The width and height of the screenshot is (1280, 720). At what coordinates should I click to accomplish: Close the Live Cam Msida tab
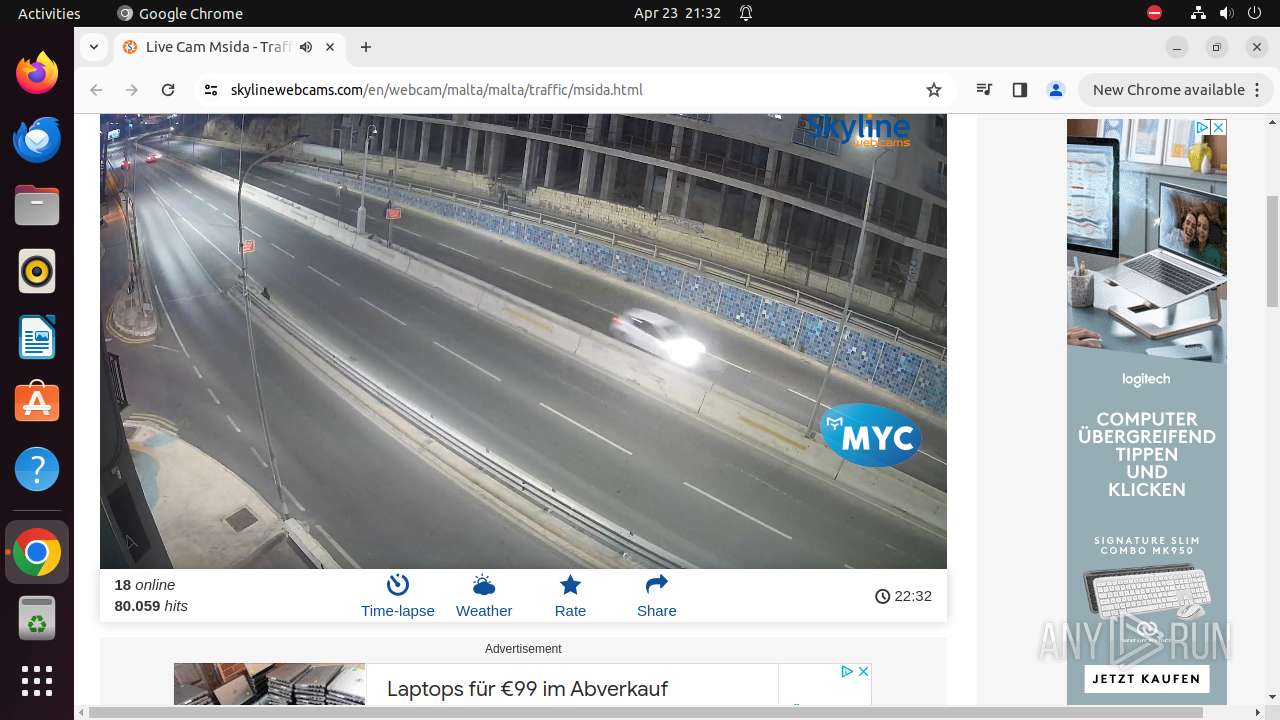coord(331,47)
